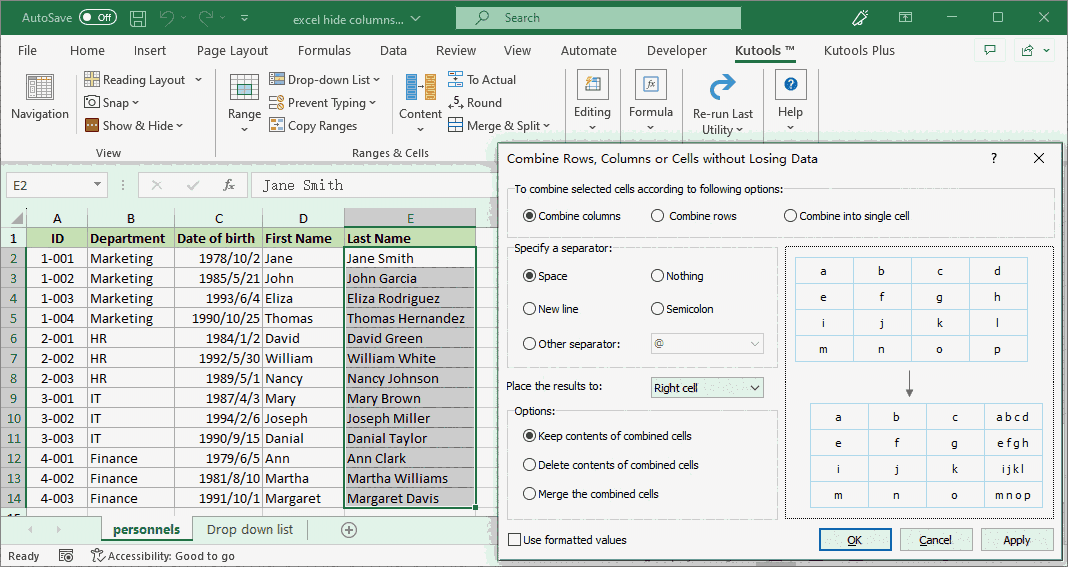Open the Place the results to dropdown
The height and width of the screenshot is (567, 1068).
(707, 387)
